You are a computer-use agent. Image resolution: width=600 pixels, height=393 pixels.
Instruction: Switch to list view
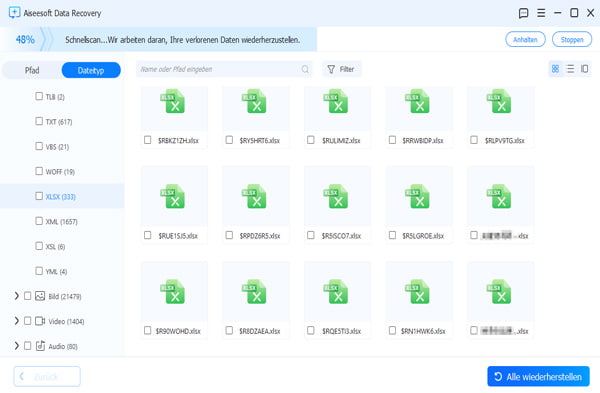pos(570,69)
